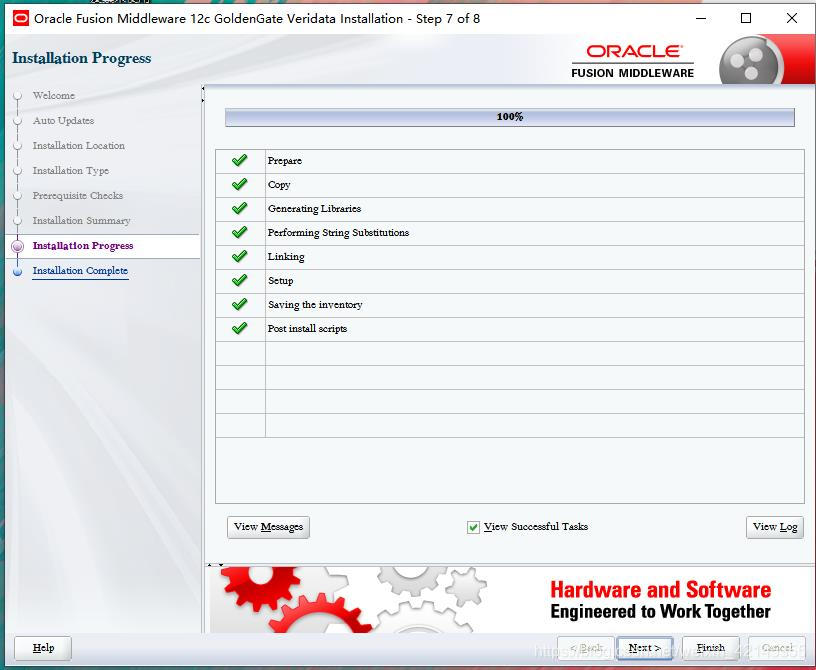This screenshot has height=670, width=816.
Task: Select the Installation Progress step
Action: 83,246
